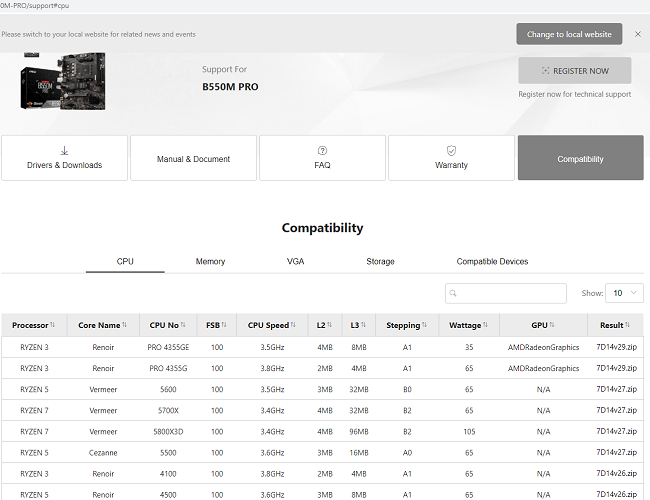650x500 pixels.
Task: Click the B550M PRO product title
Action: click(x=230, y=87)
